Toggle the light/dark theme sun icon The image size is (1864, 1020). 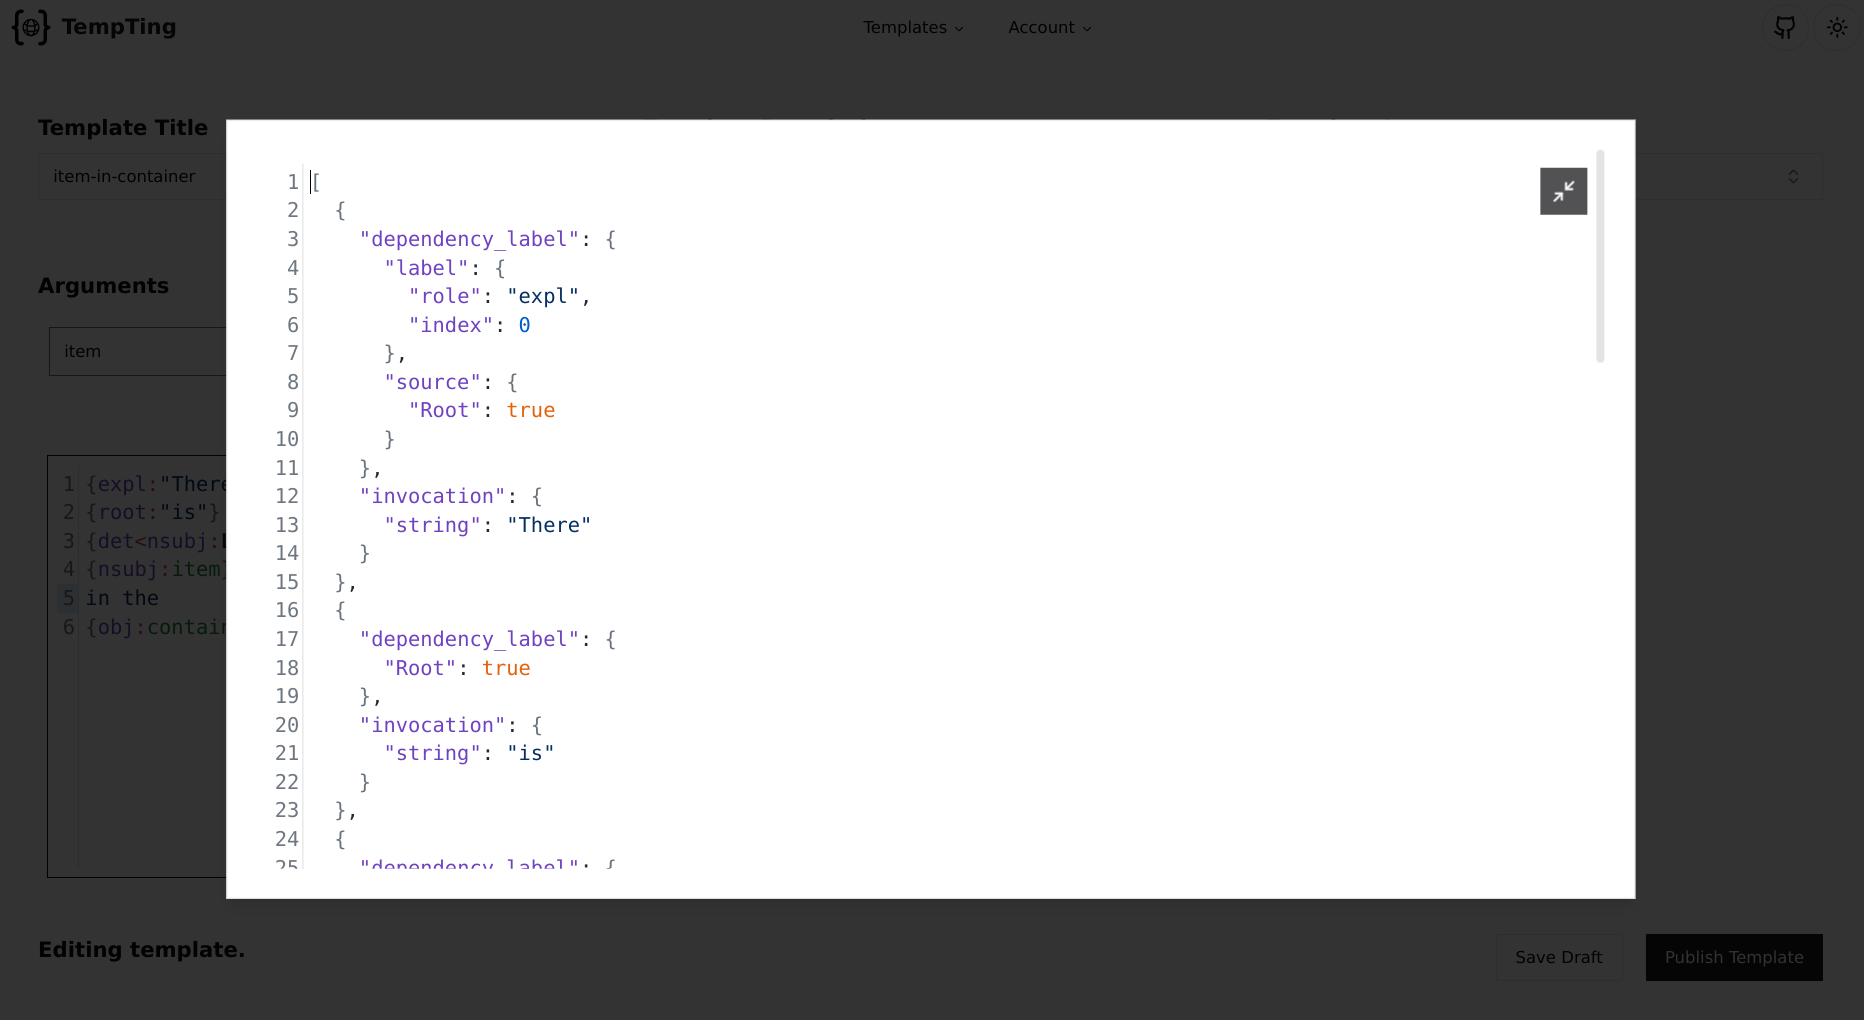[1836, 27]
